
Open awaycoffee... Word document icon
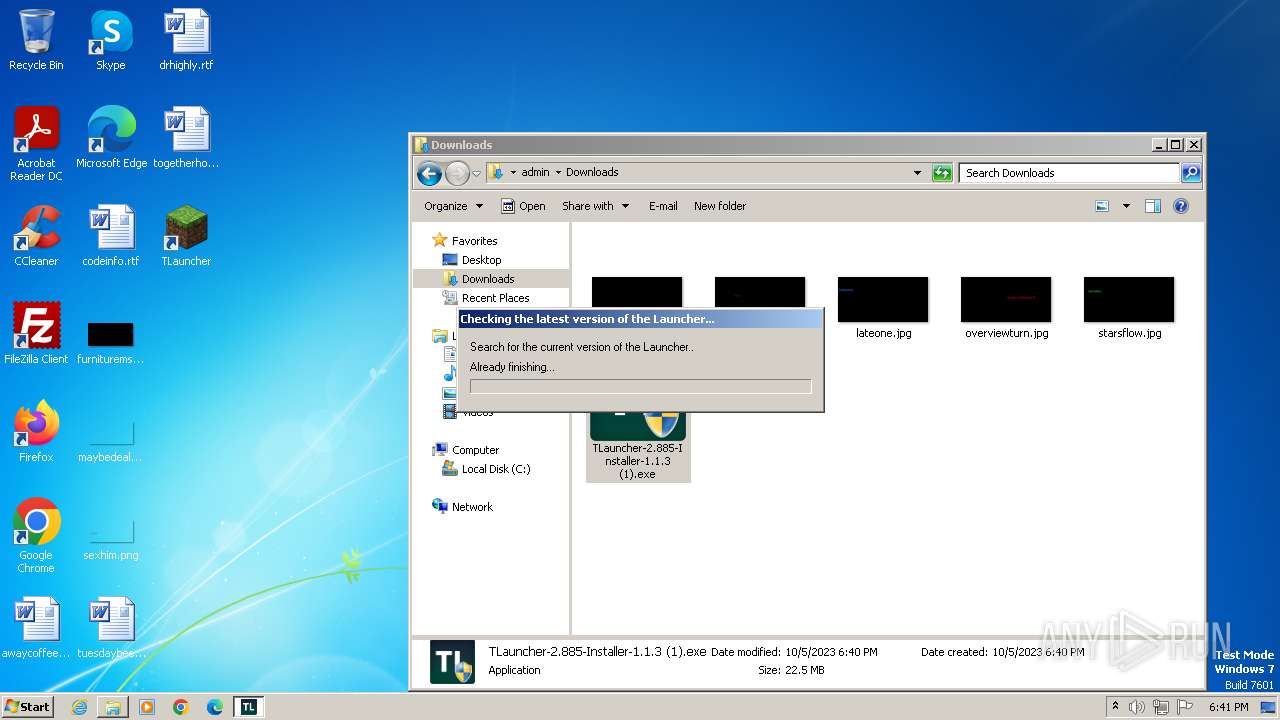pyautogui.click(x=36, y=628)
